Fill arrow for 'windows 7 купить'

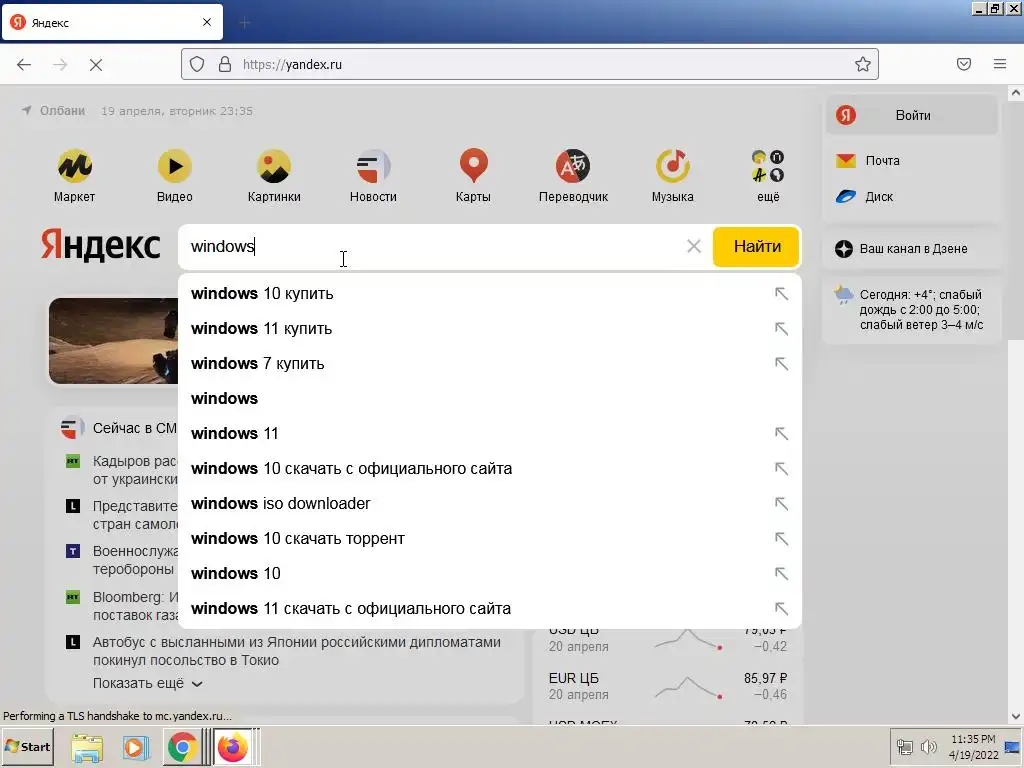click(x=781, y=364)
